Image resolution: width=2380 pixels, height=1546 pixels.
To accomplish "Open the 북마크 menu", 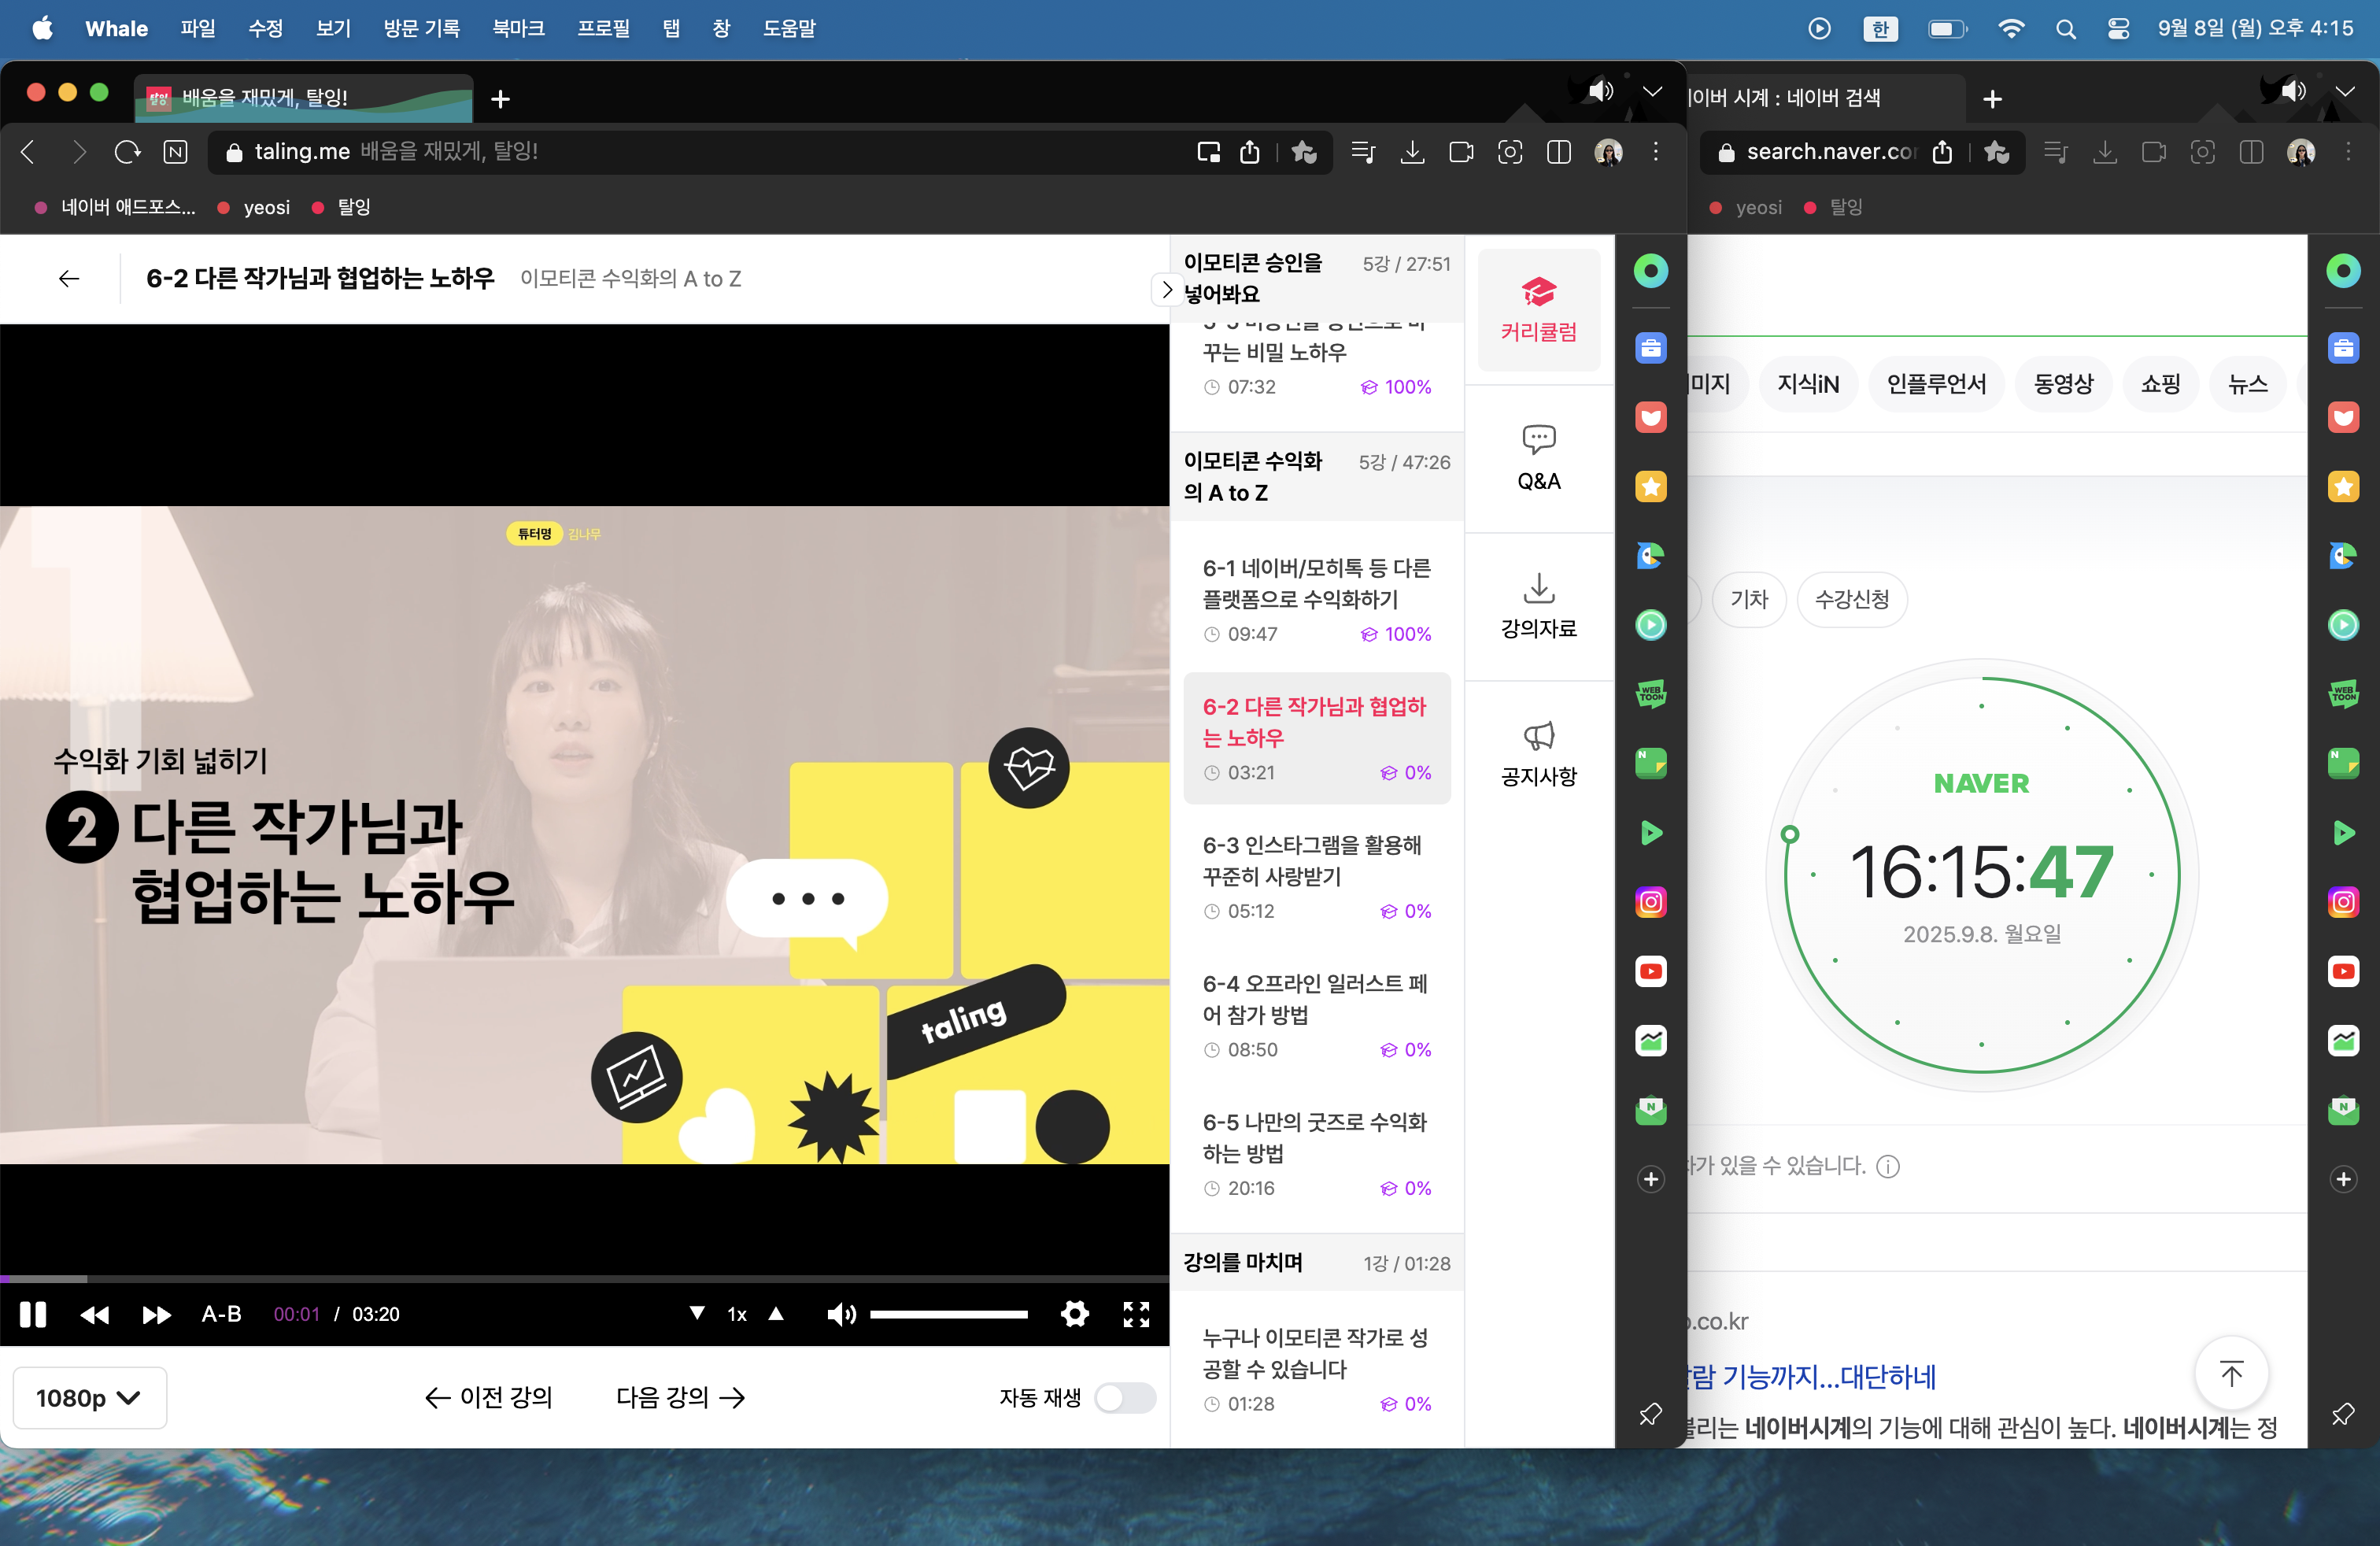I will click(518, 28).
